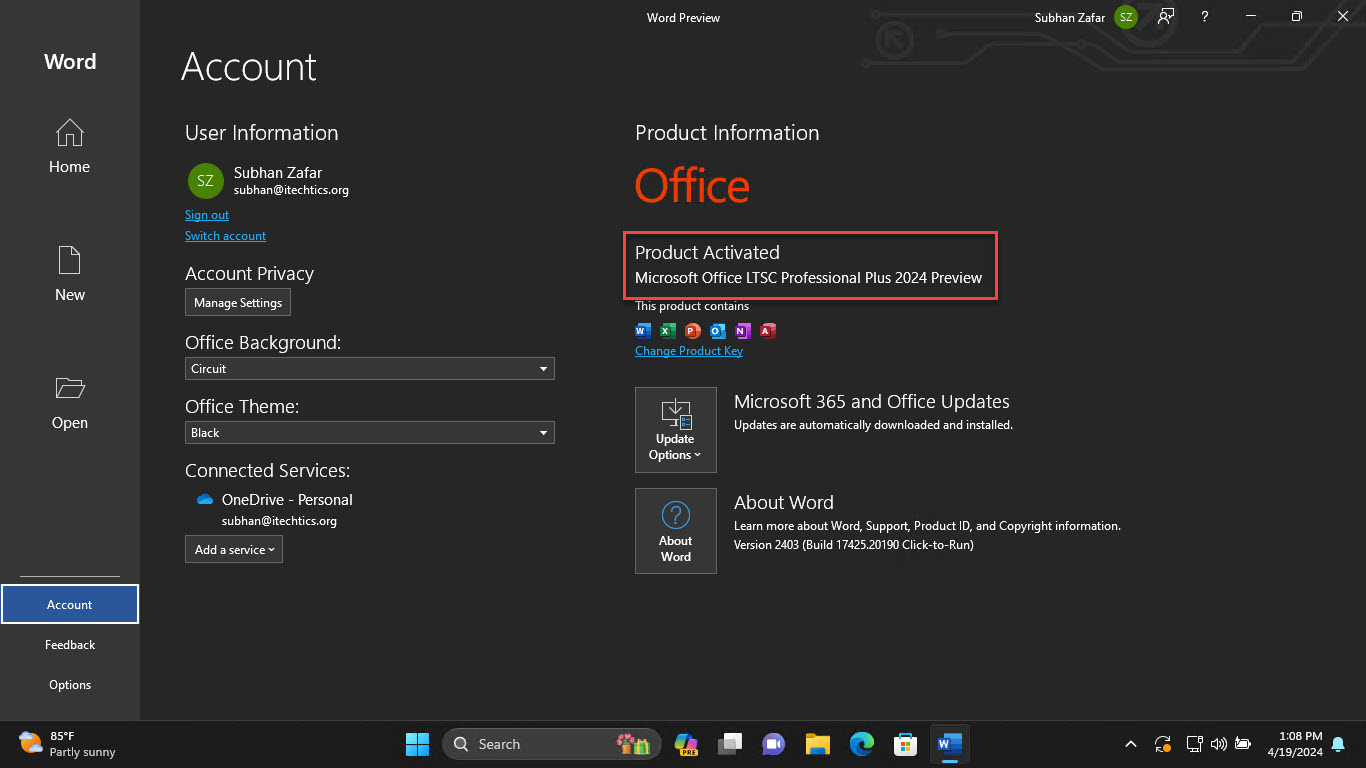Image resolution: width=1366 pixels, height=768 pixels.
Task: Click the Word icon on the taskbar
Action: tap(949, 744)
